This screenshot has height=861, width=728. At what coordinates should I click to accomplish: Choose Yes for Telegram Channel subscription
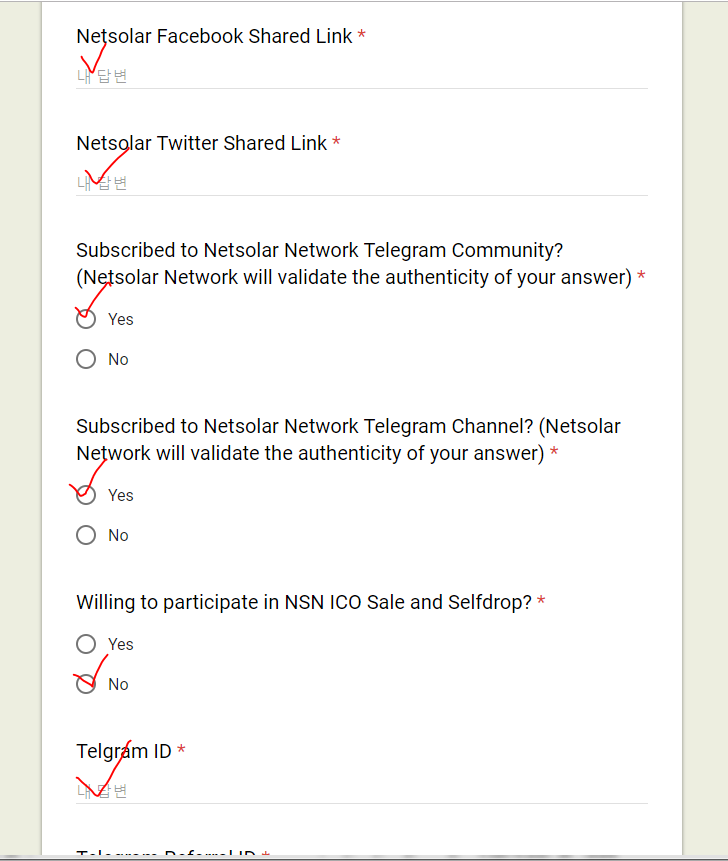[87, 496]
